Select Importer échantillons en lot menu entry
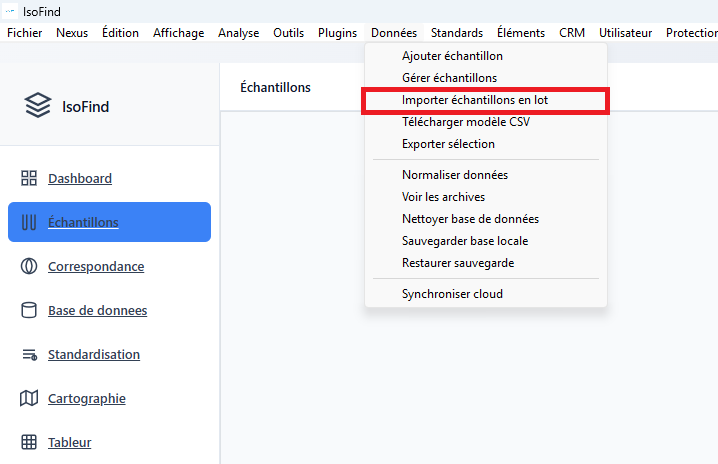 [x=474, y=100]
